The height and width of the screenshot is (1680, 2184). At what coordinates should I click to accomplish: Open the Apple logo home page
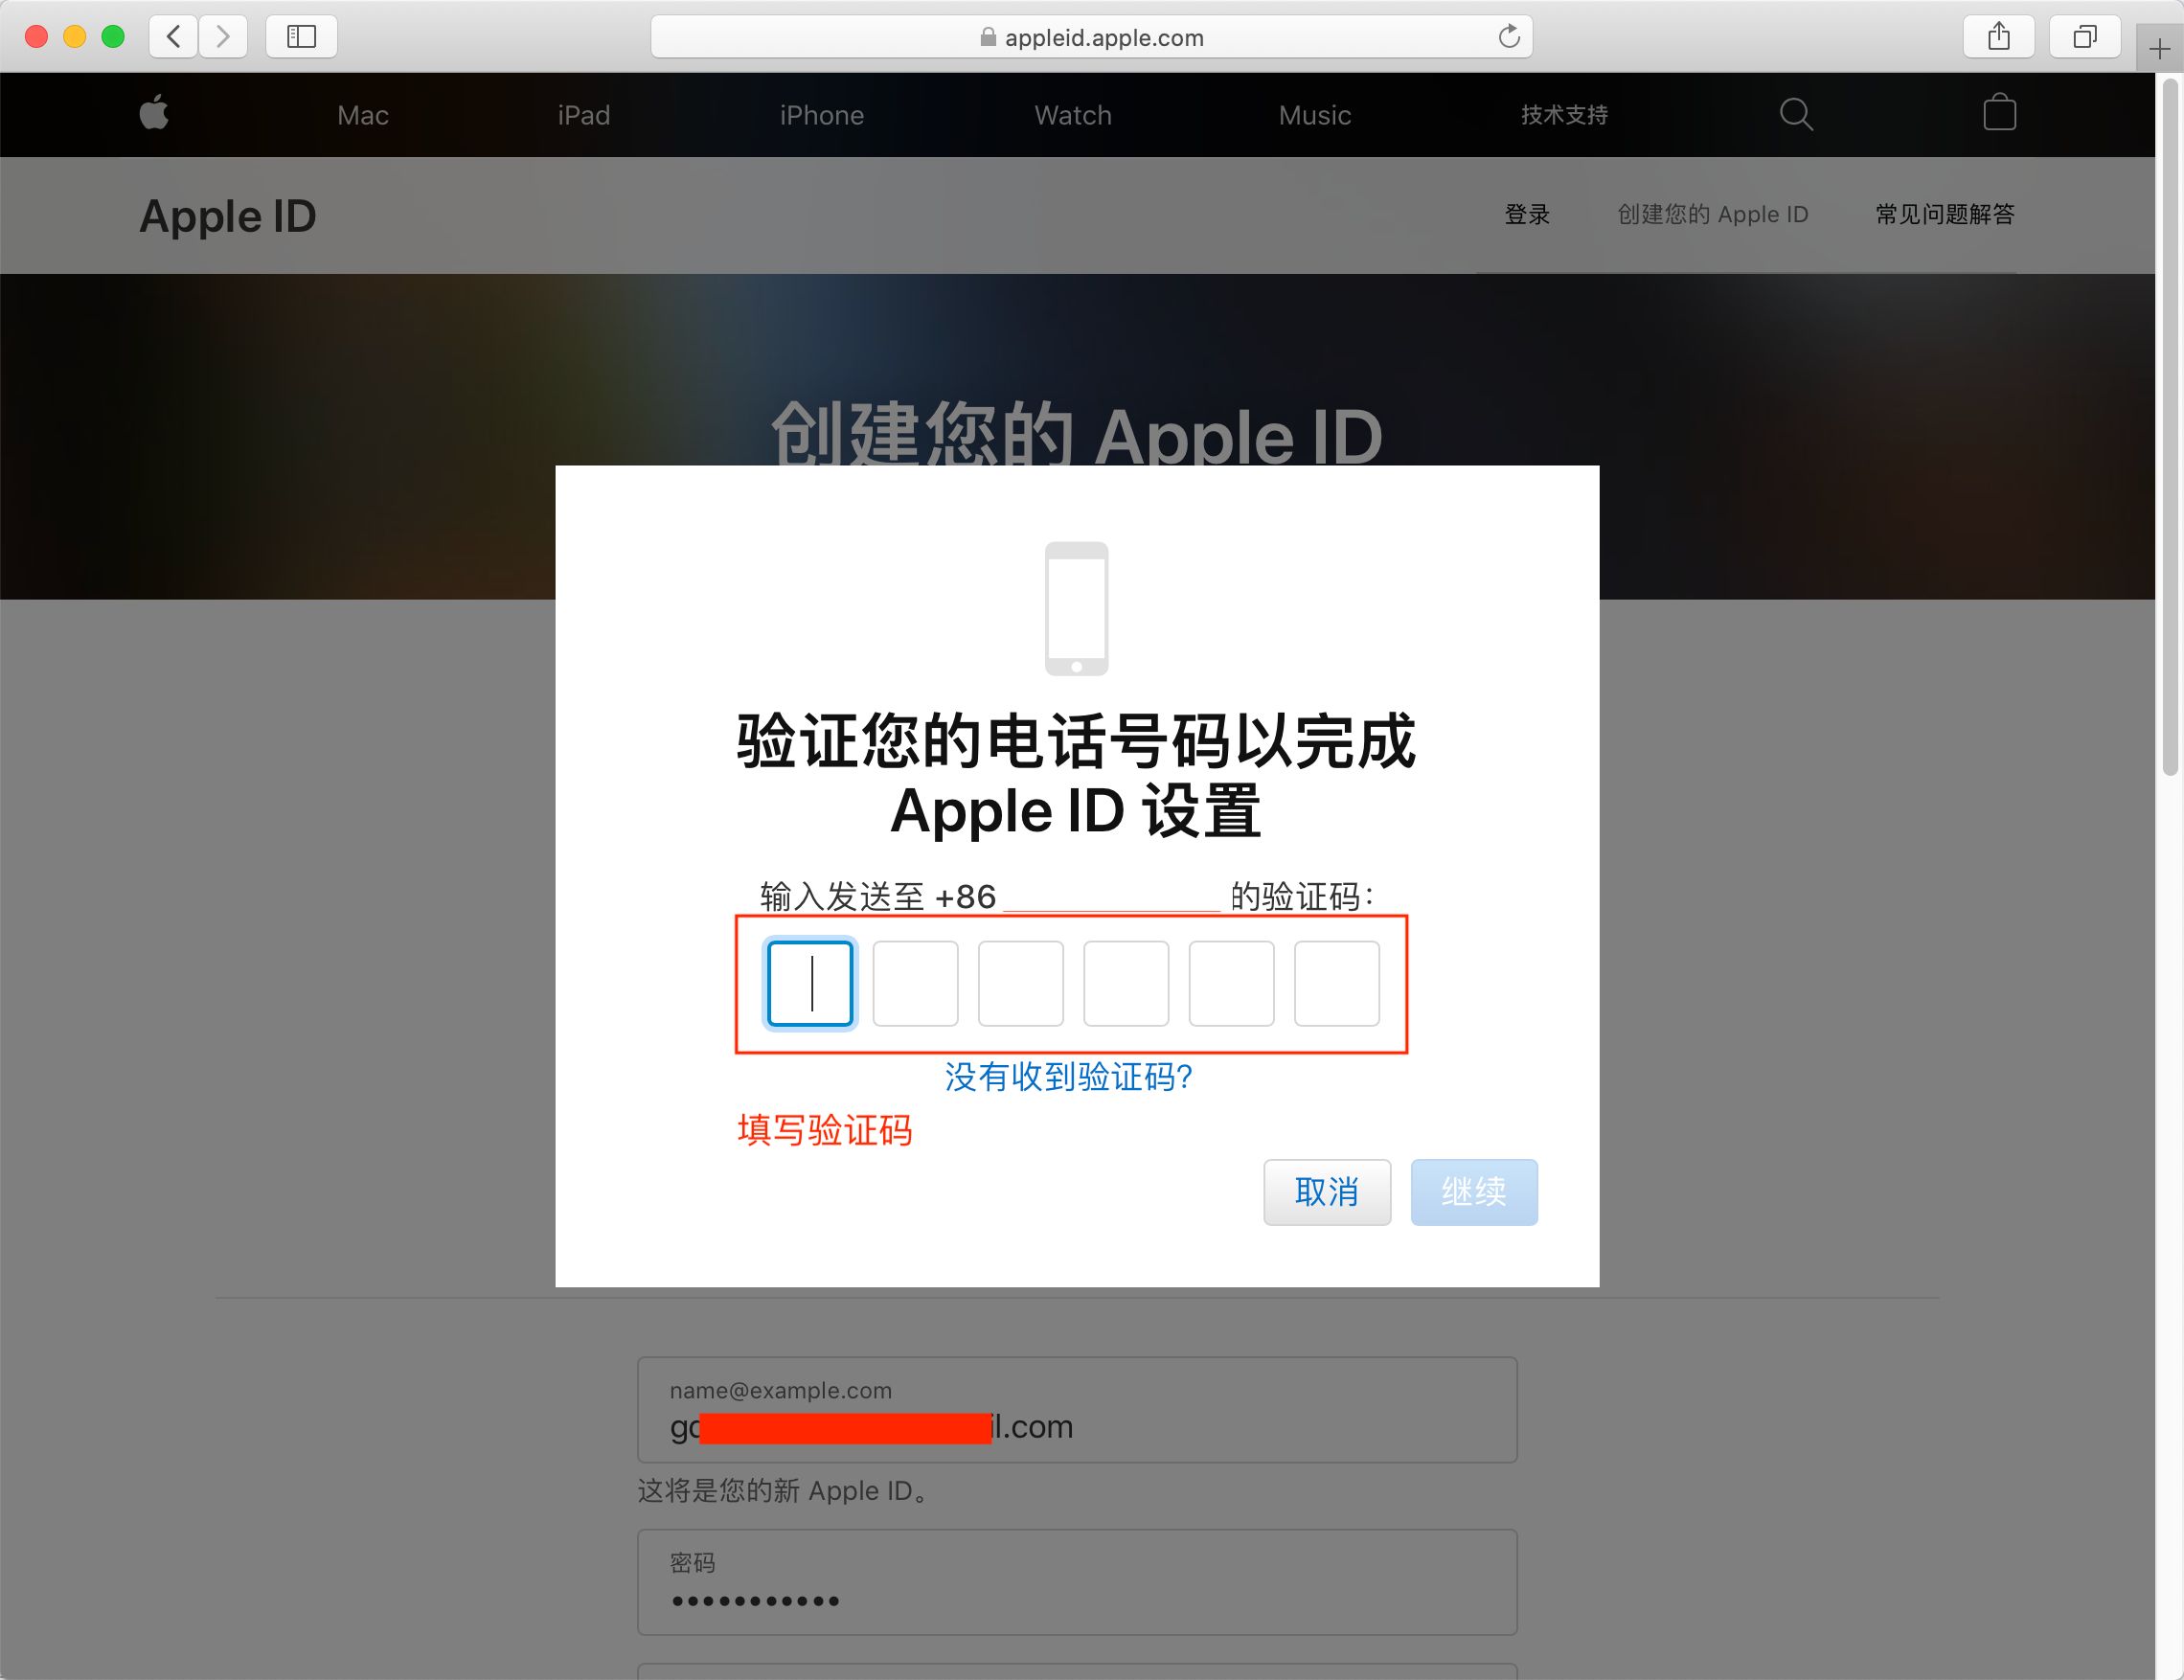tap(155, 114)
